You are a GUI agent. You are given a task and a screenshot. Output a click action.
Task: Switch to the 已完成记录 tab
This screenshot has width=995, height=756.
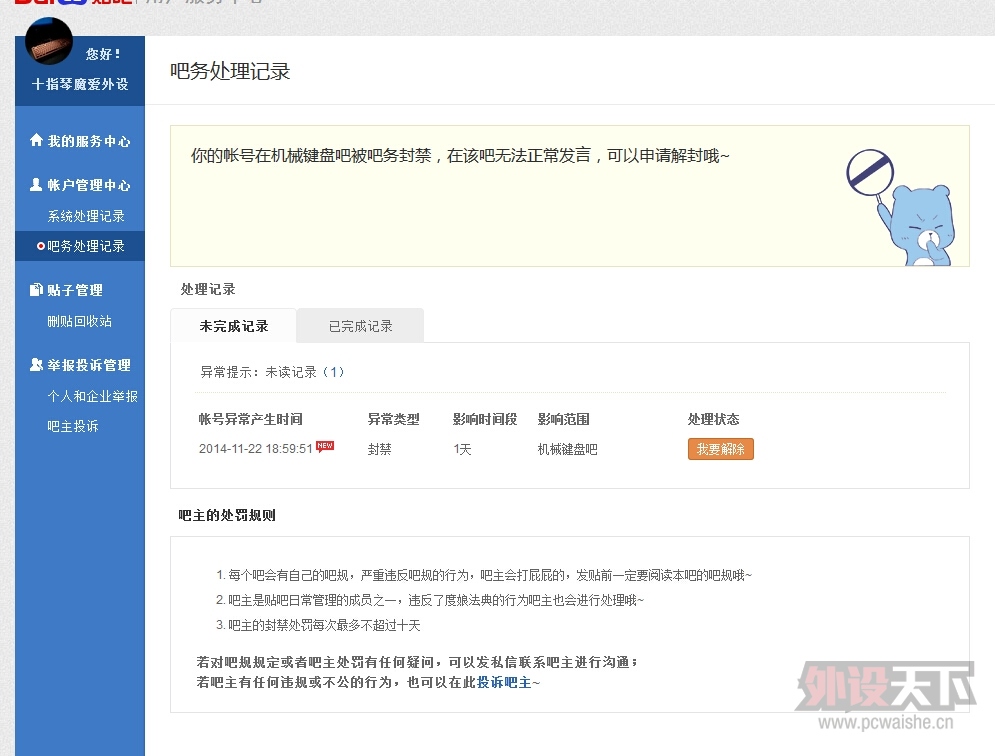tap(360, 326)
